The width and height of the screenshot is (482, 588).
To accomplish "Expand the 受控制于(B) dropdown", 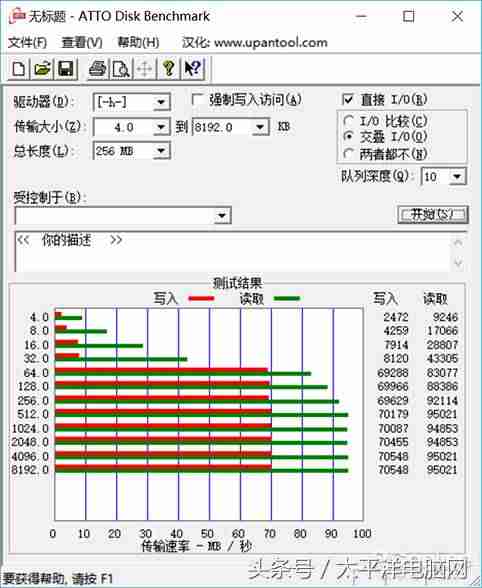I will pyautogui.click(x=222, y=216).
